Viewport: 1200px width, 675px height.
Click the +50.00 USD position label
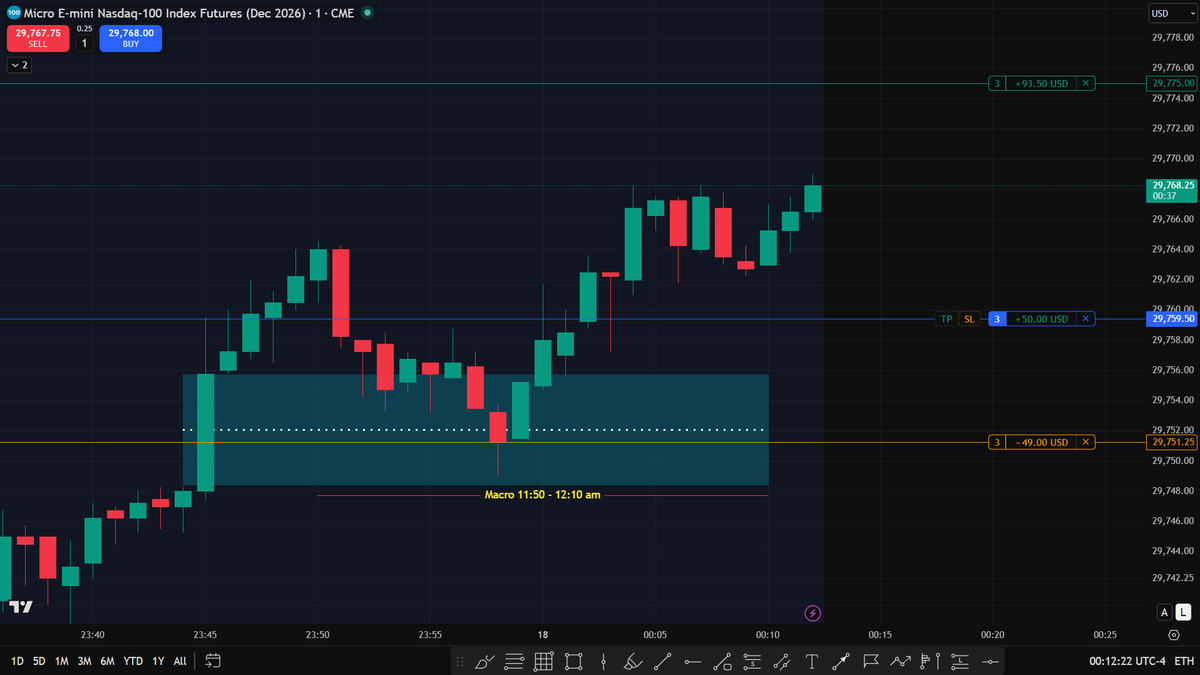(x=1041, y=319)
